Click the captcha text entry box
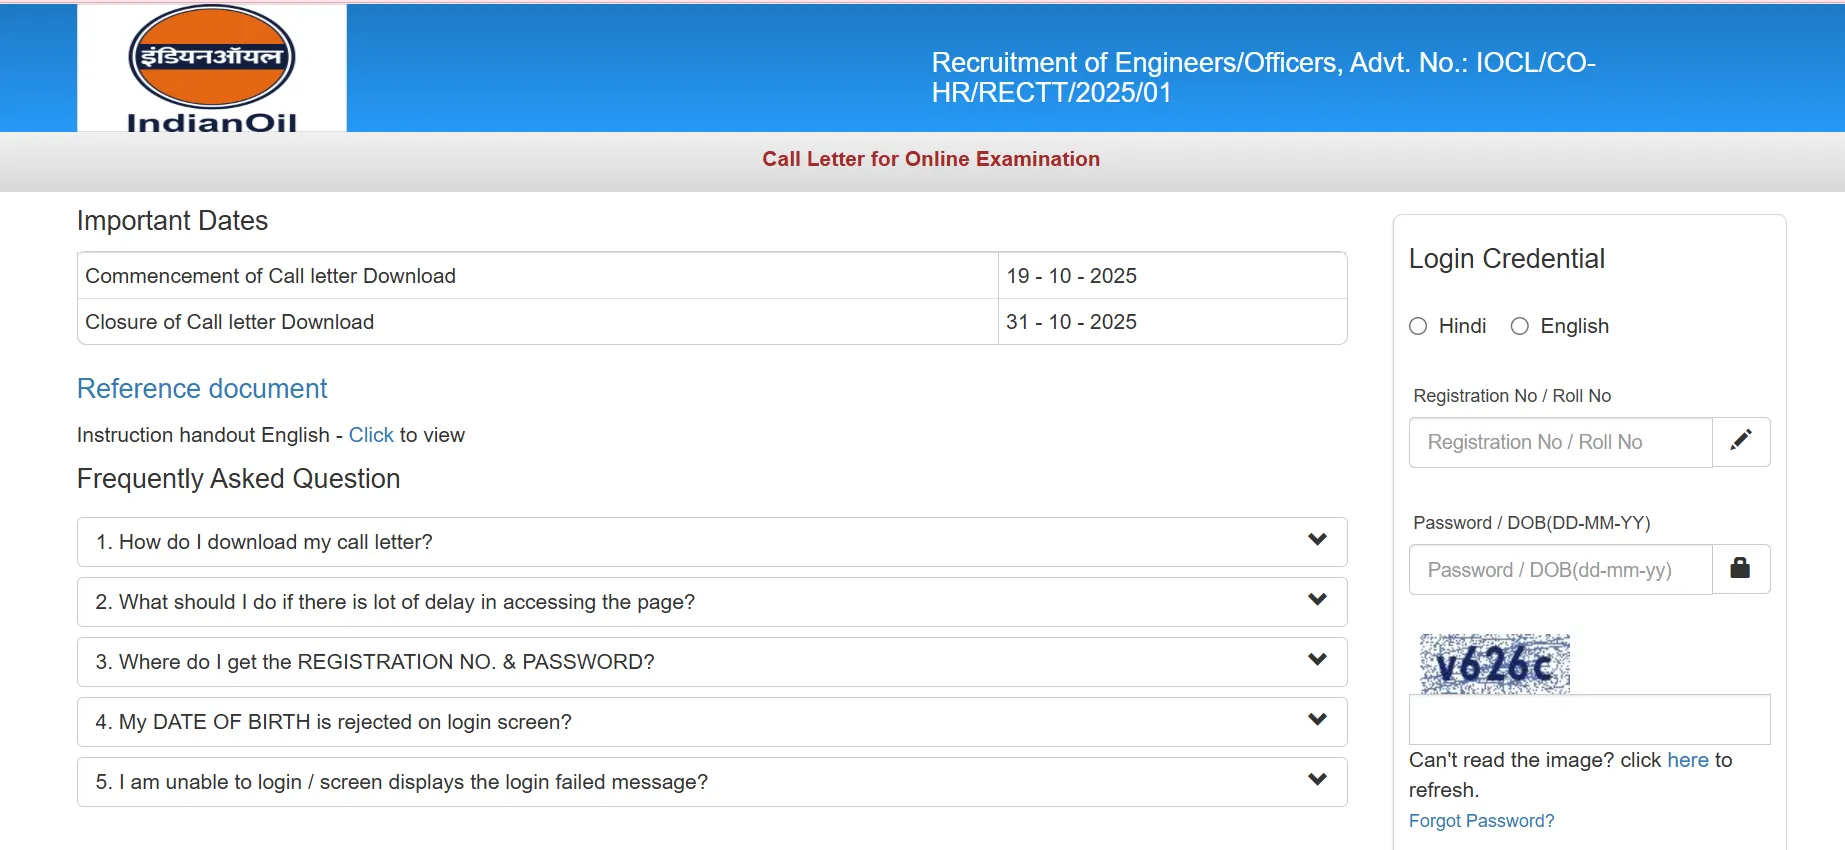 [1589, 720]
